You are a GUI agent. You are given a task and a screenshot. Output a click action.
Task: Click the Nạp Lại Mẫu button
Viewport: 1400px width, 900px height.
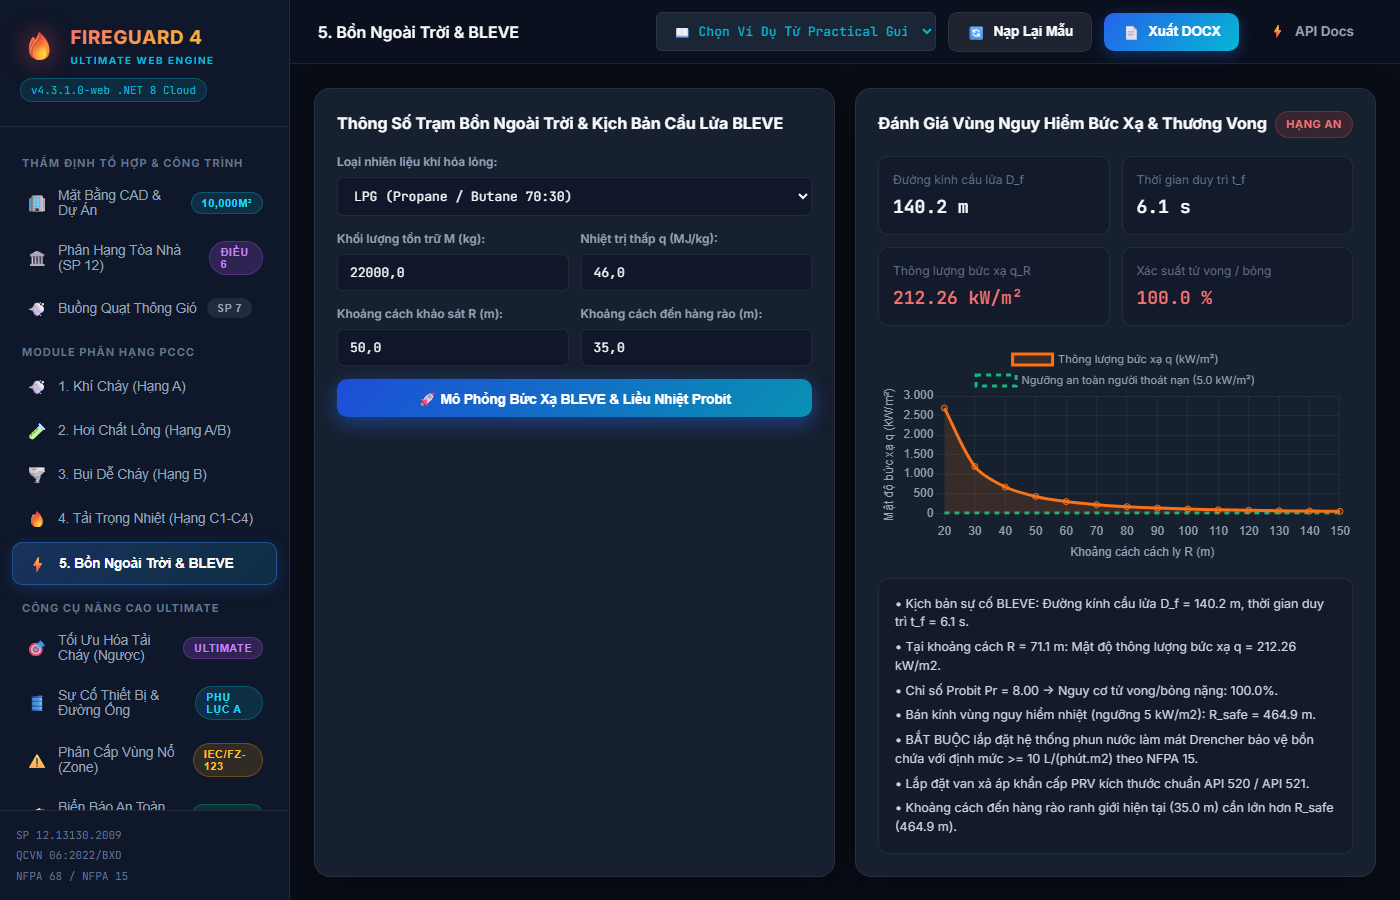point(1020,32)
